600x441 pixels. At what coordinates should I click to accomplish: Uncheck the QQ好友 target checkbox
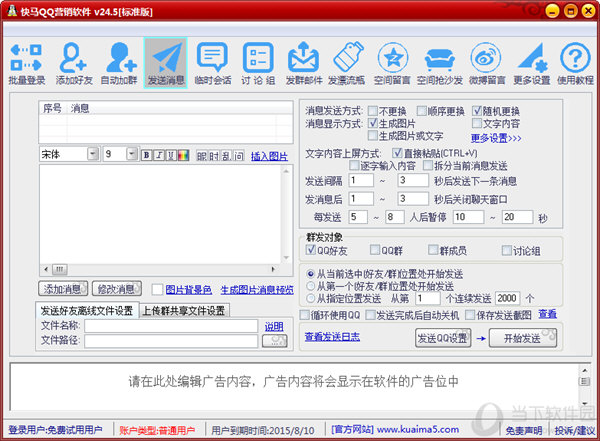click(x=311, y=250)
